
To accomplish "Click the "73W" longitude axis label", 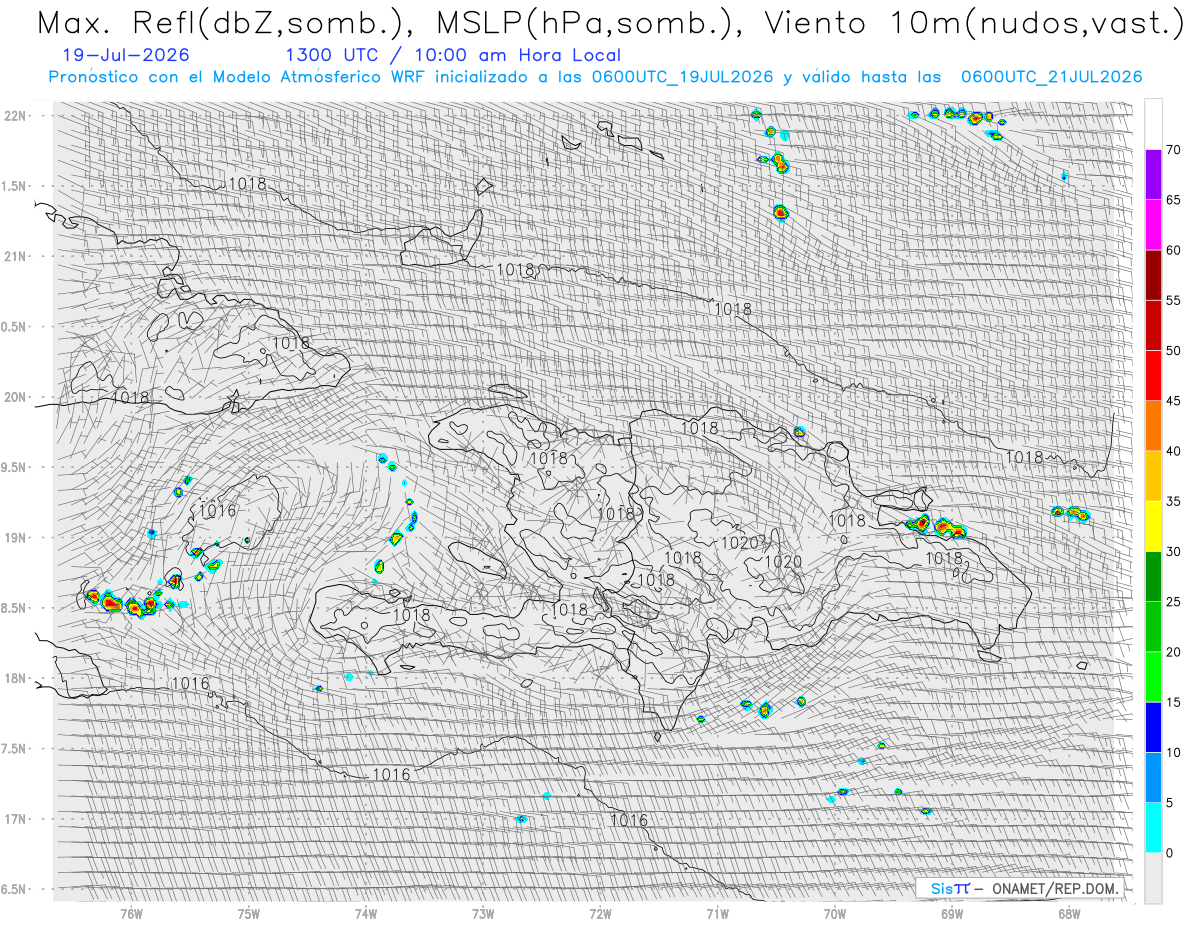I will pos(483,914).
